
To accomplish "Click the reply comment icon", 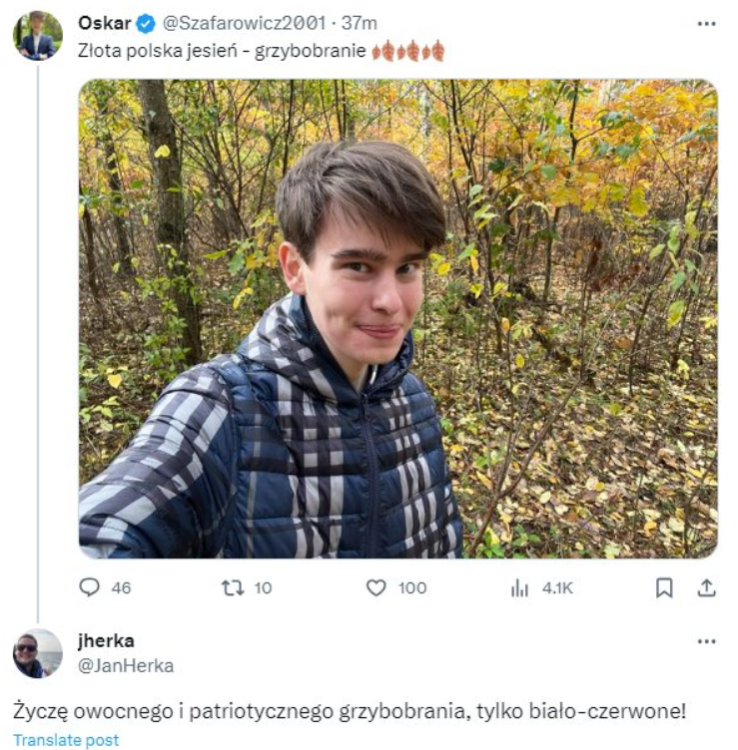I will [90, 588].
